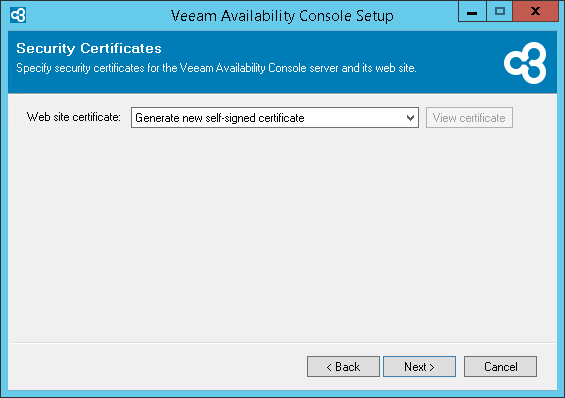Cancel the setup wizard
The width and height of the screenshot is (565, 398).
(500, 367)
